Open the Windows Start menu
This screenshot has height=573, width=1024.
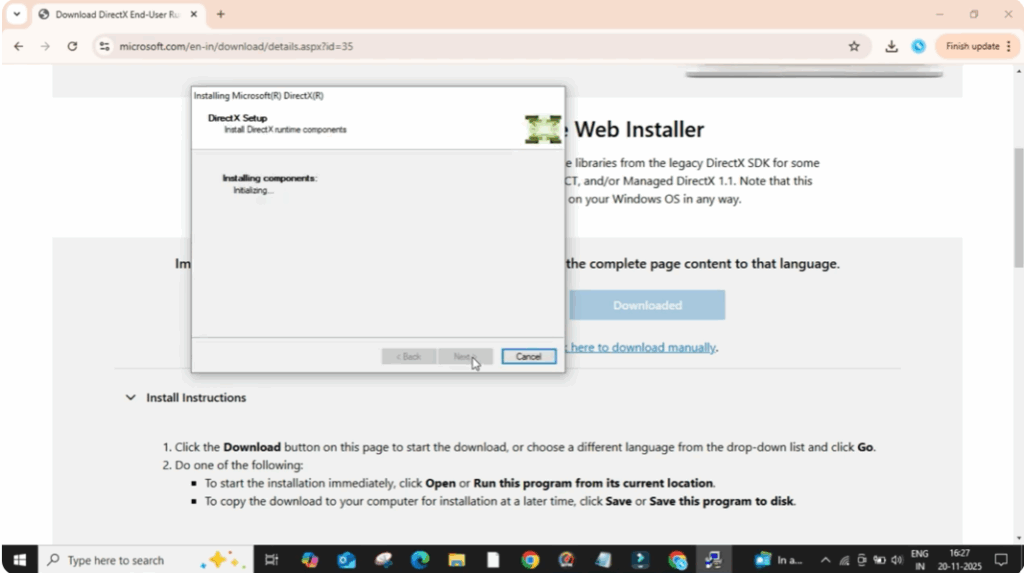(20, 560)
